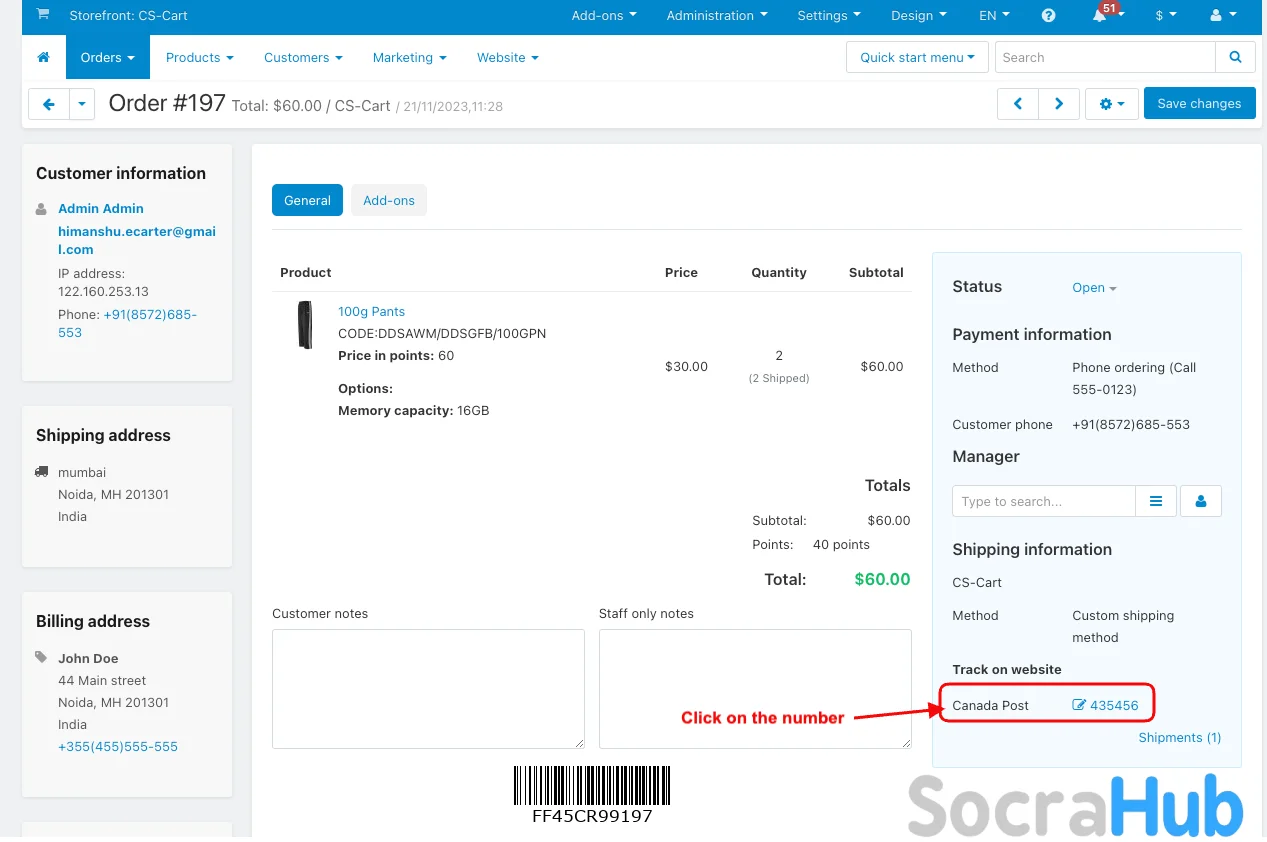Screen dimensions: 1267x842
Task: Open the Quick start menu dropdown
Action: pos(916,57)
